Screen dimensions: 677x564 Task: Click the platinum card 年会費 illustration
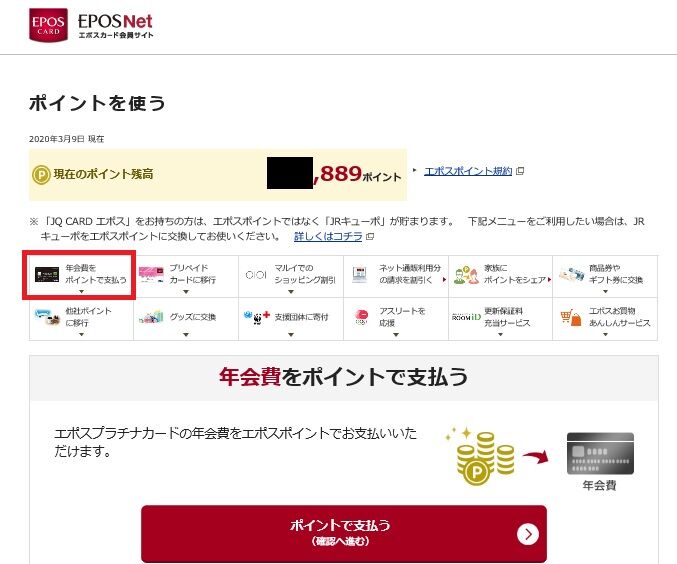(x=600, y=453)
